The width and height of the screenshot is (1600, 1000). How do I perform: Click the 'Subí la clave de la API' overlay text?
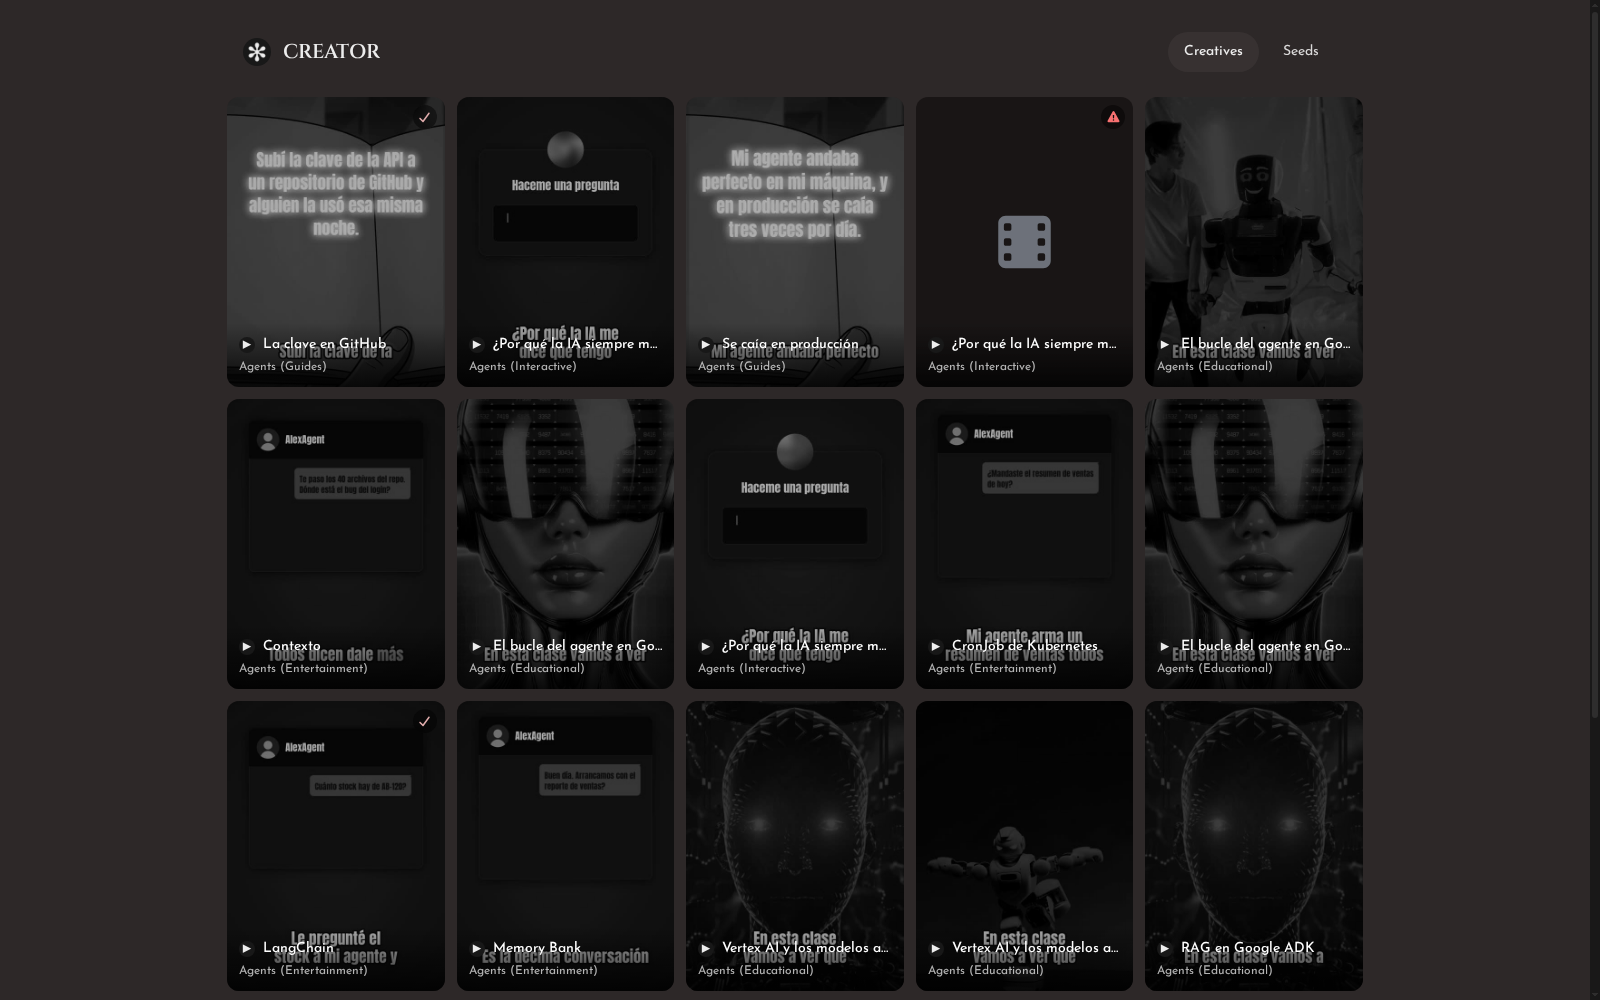click(336, 194)
